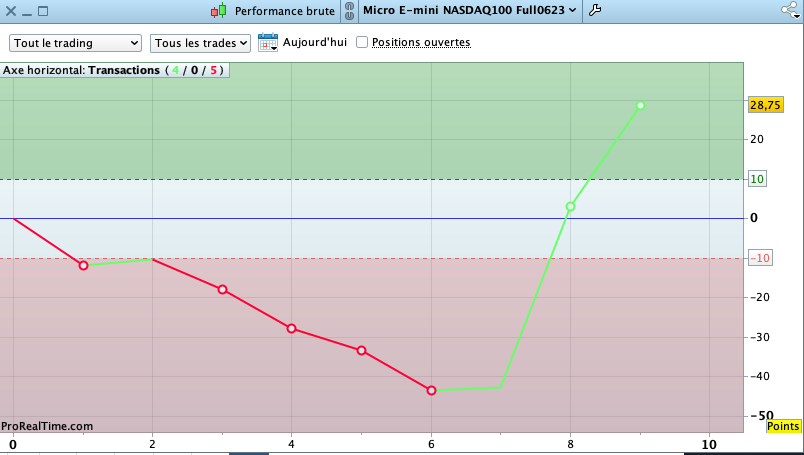Click the Aujourd'hui date label

(315, 42)
